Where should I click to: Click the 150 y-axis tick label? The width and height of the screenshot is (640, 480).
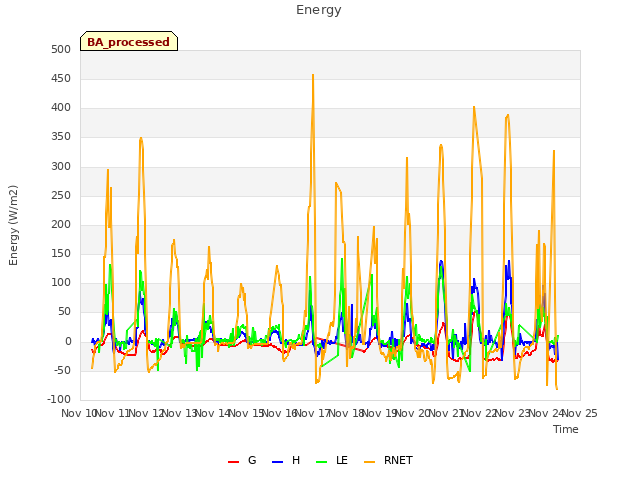pos(61,253)
